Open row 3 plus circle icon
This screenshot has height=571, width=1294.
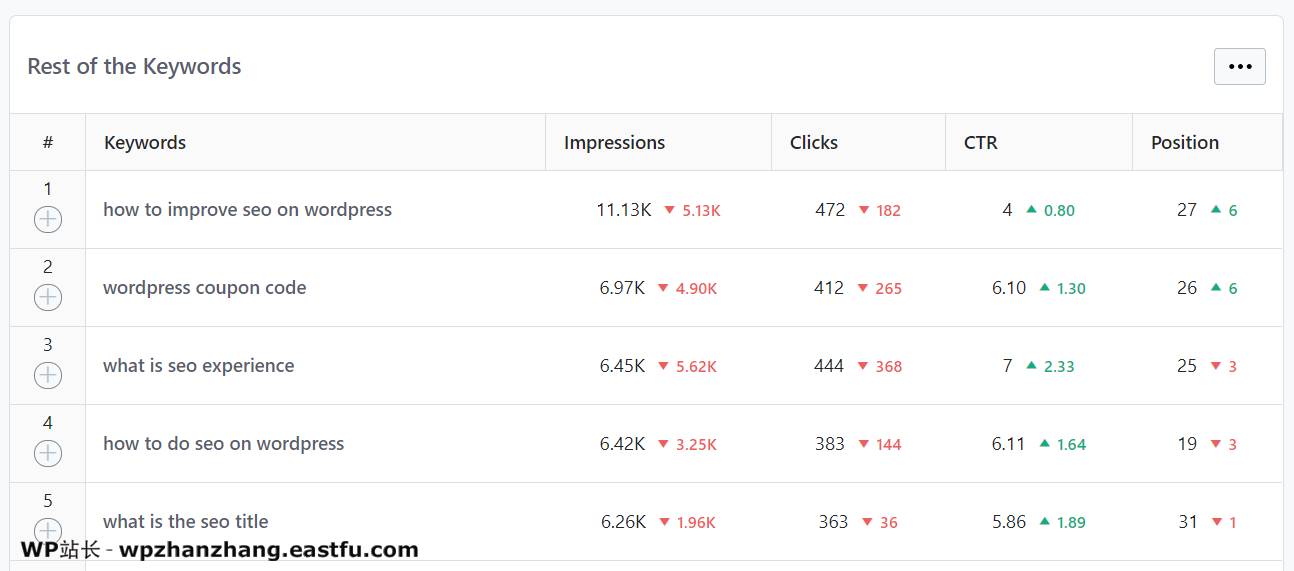48,375
